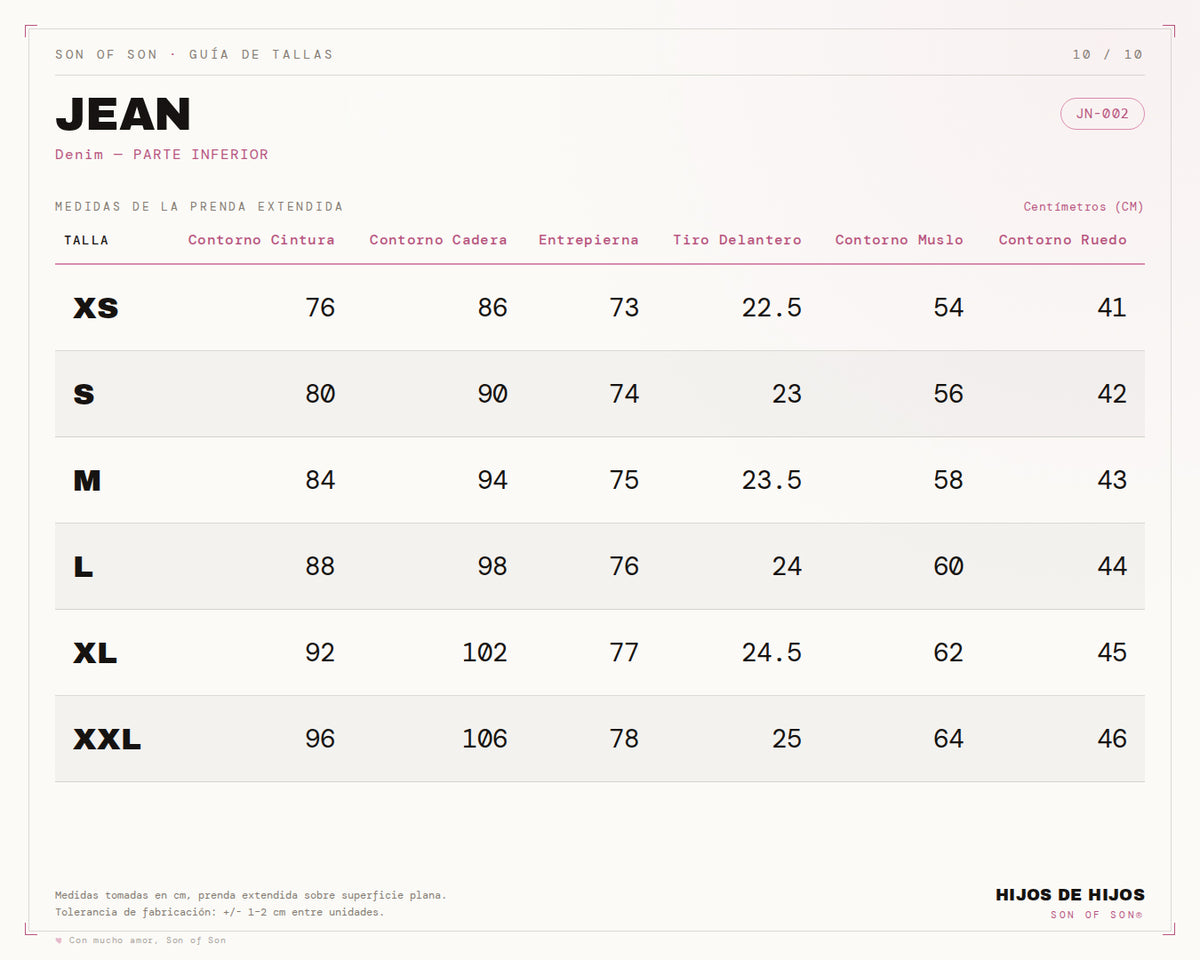Select the XXL size row label
The image size is (1200, 960).
click(107, 740)
